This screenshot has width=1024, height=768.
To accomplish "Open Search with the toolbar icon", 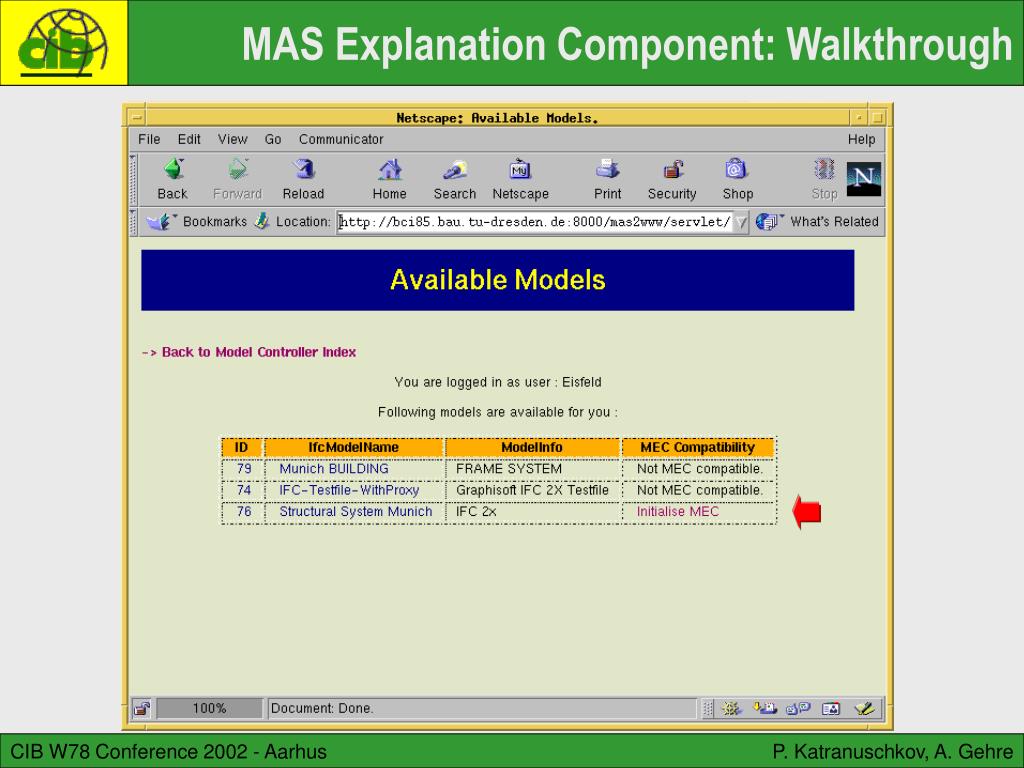I will coord(455,170).
